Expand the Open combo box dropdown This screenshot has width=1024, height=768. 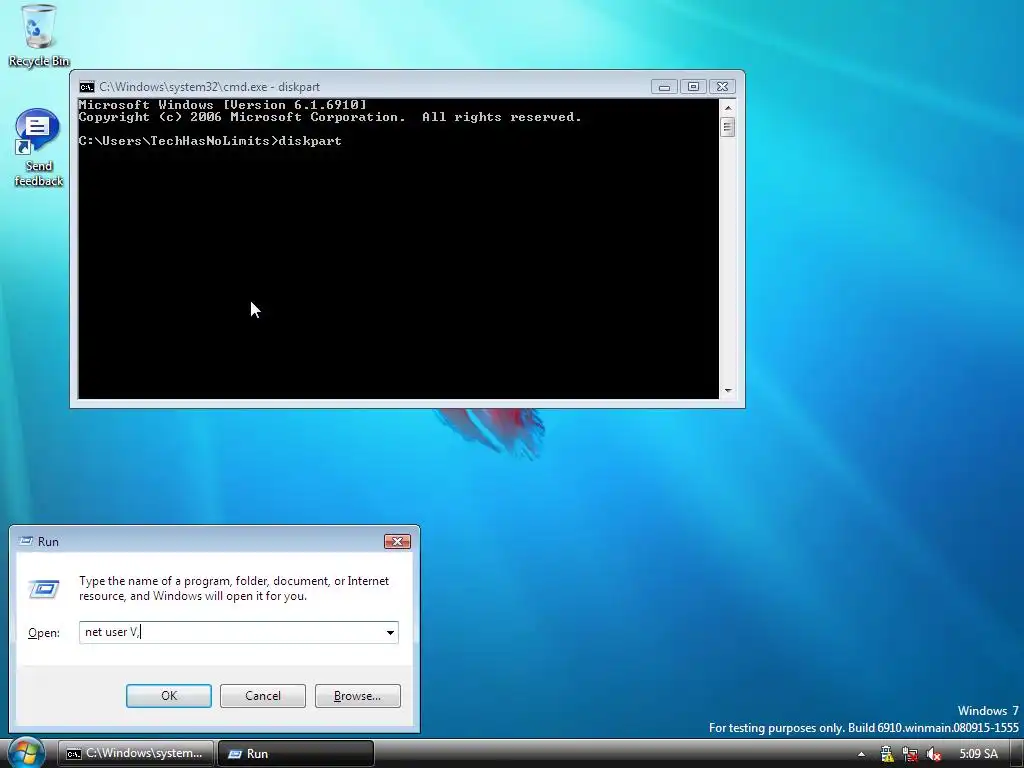pyautogui.click(x=390, y=632)
